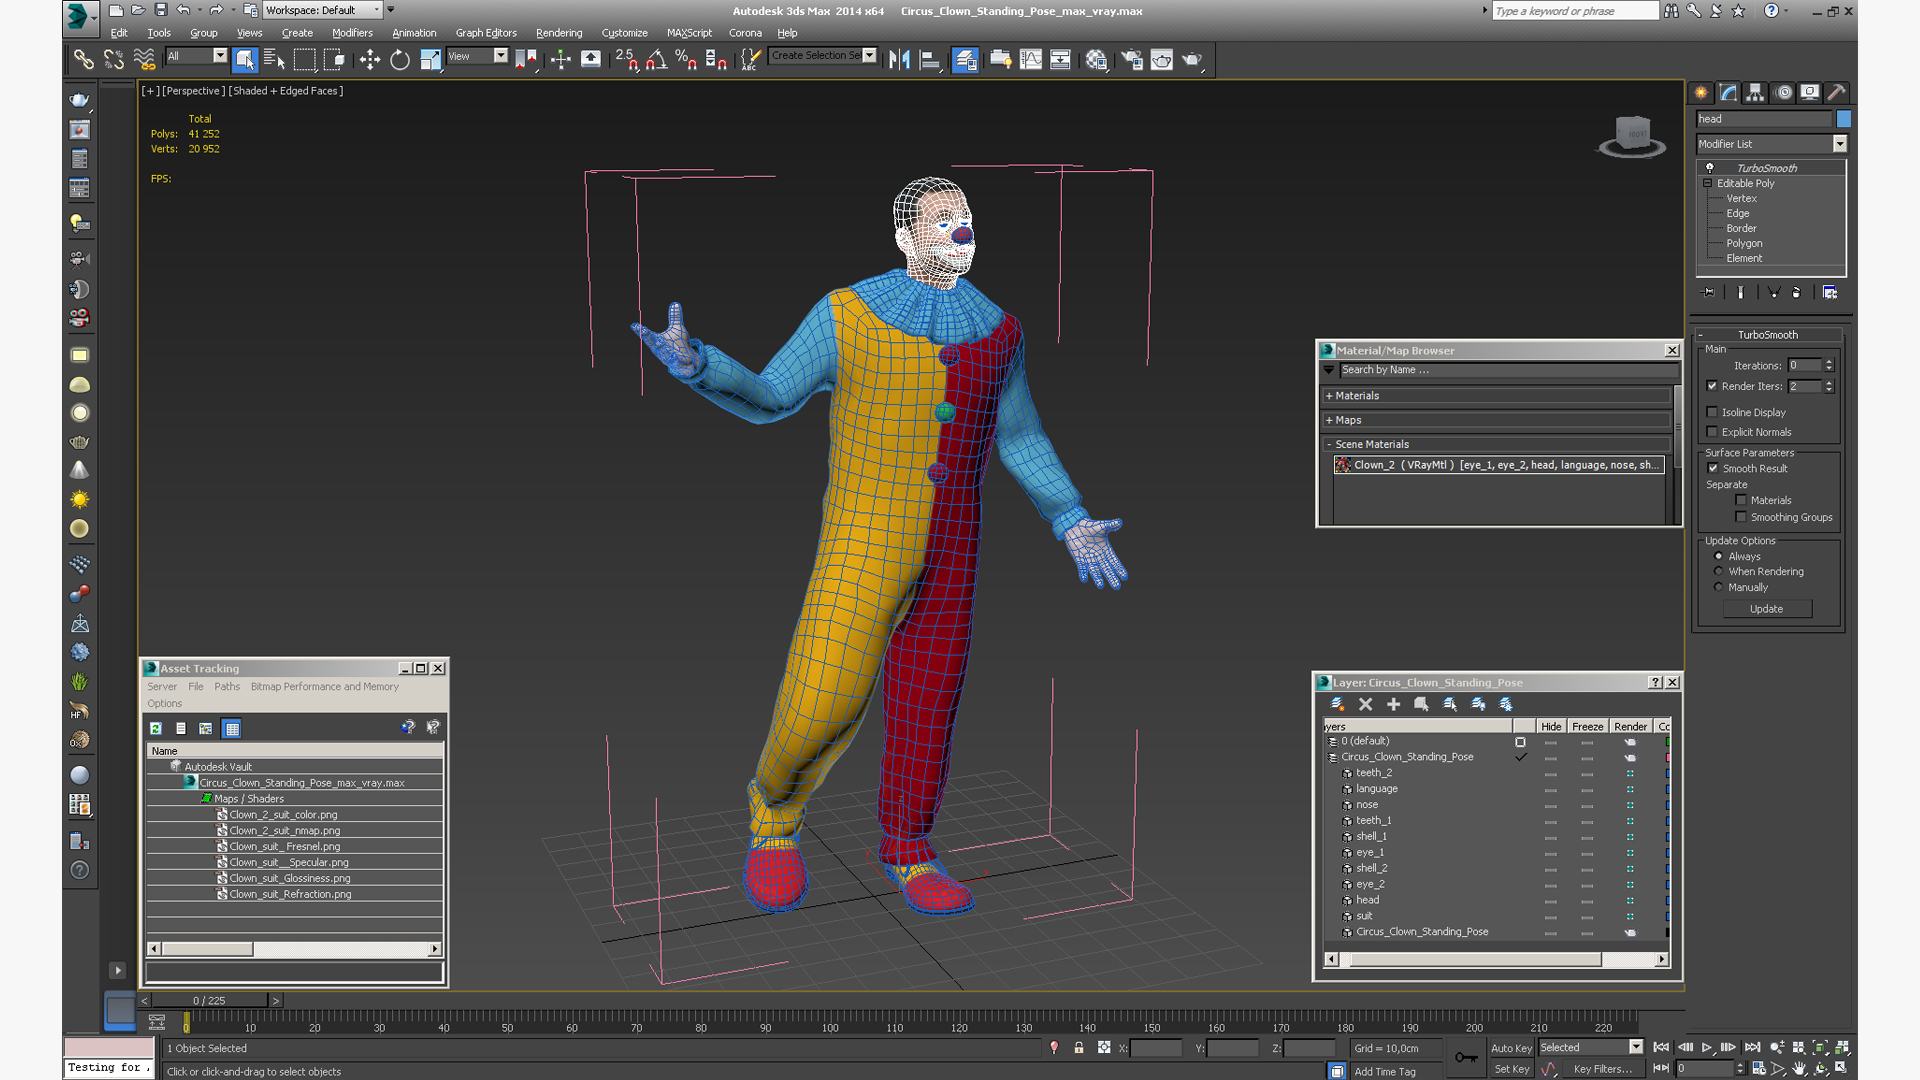
Task: Select Polygon sub-object level in stack
Action: (1744, 244)
